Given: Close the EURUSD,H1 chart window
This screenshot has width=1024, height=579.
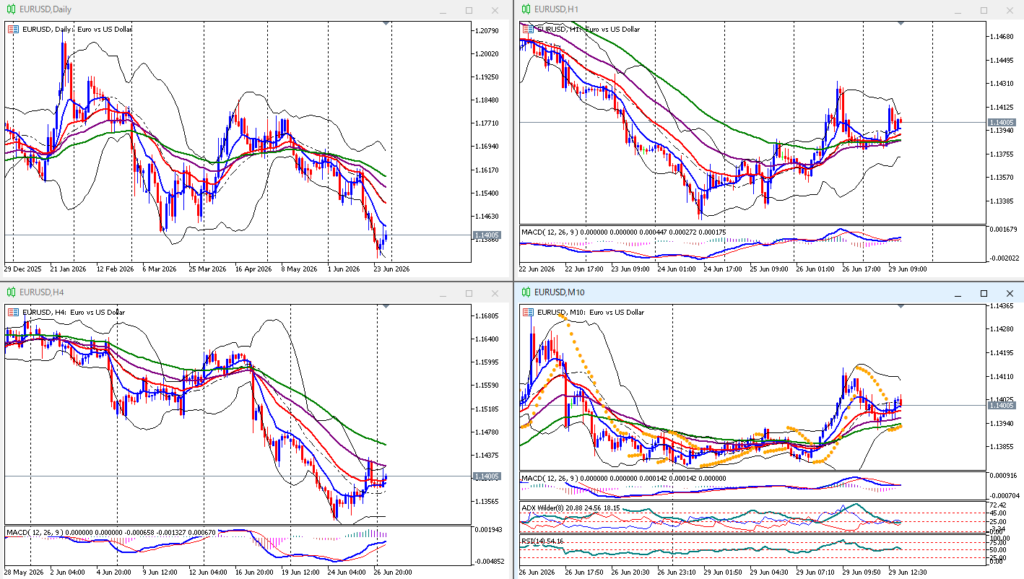Looking at the screenshot, I should pyautogui.click(x=1010, y=10).
